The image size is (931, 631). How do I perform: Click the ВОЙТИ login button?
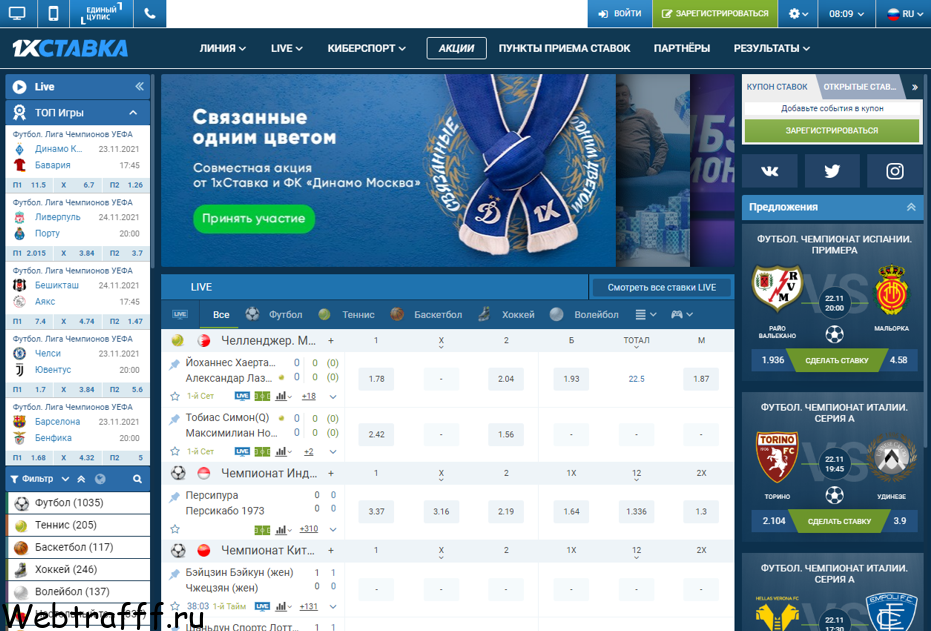click(619, 14)
